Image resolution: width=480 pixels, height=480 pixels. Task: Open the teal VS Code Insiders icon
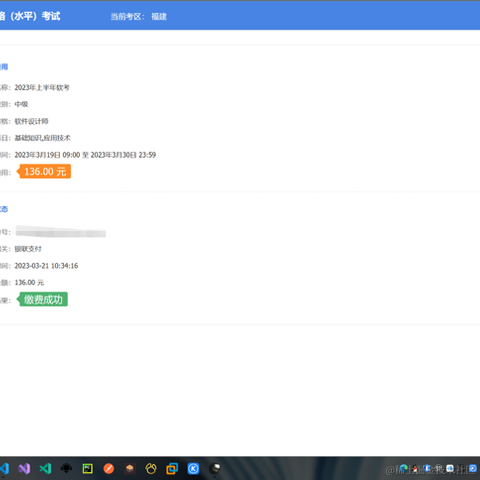point(45,469)
